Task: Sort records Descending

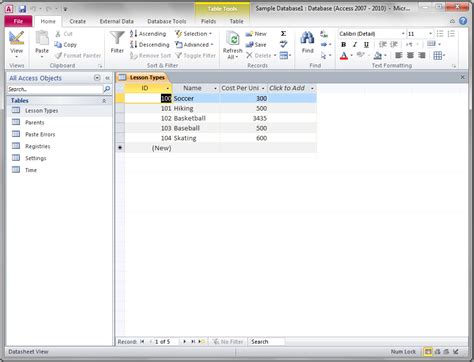Action: coord(150,44)
